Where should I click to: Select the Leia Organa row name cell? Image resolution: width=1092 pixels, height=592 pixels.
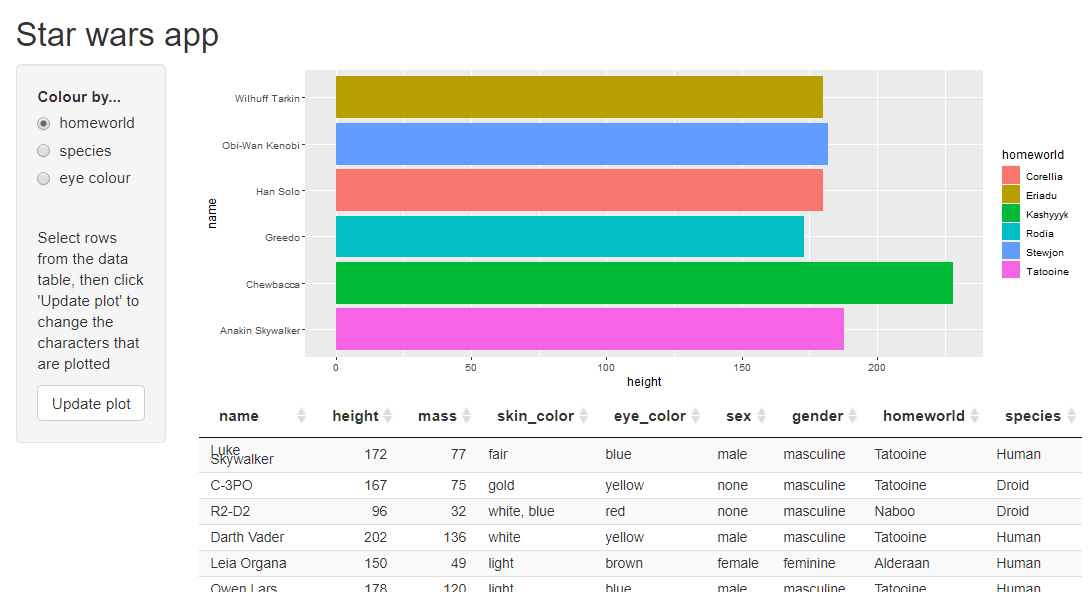(249, 563)
